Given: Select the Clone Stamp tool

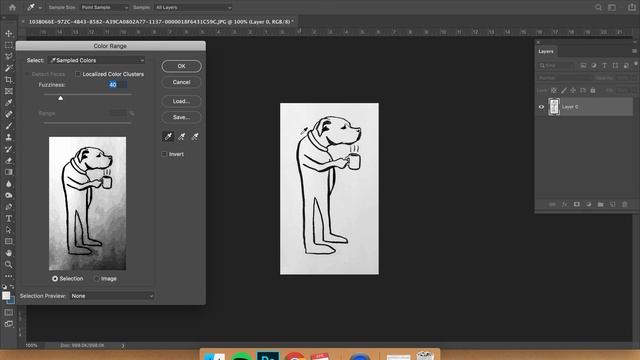Looking at the screenshot, I should (9, 137).
